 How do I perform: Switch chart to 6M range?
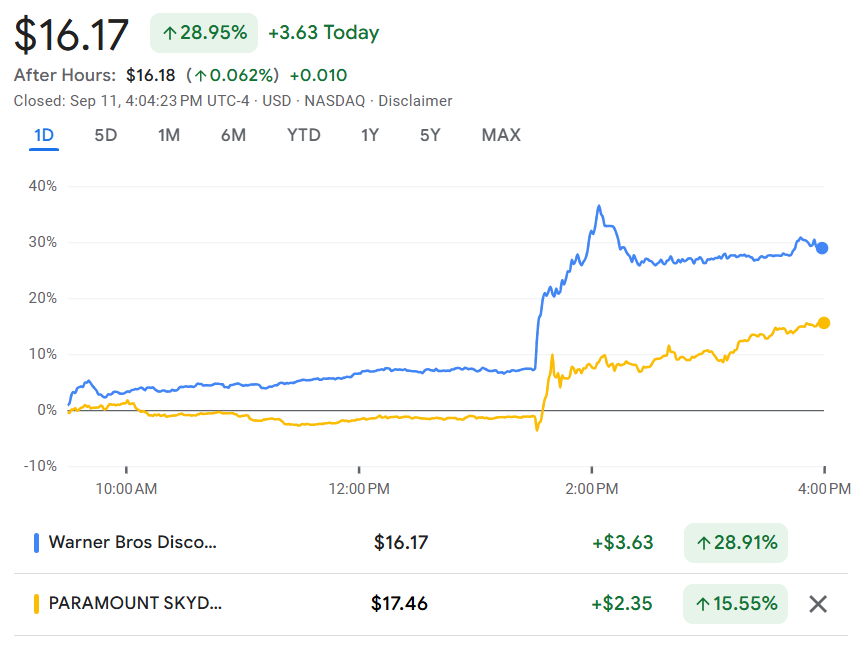click(233, 135)
